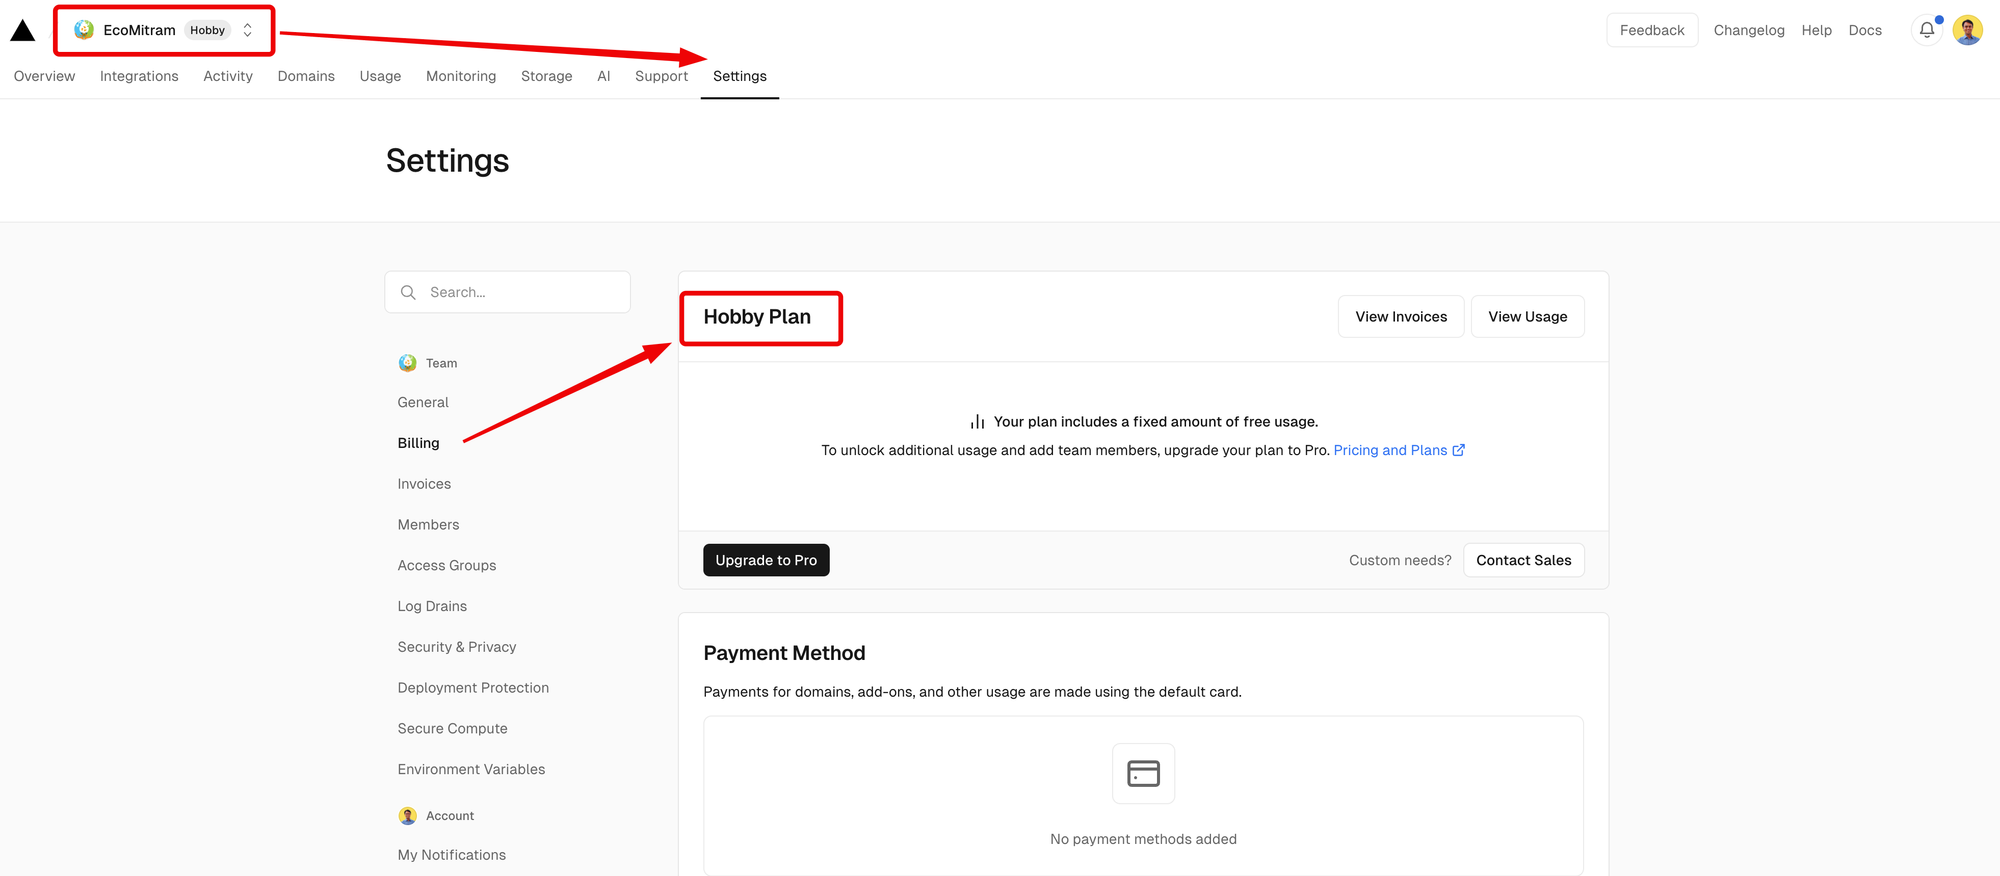Image resolution: width=2000 pixels, height=876 pixels.
Task: Expand the EcoMitram team switcher chevrons
Action: (x=248, y=30)
